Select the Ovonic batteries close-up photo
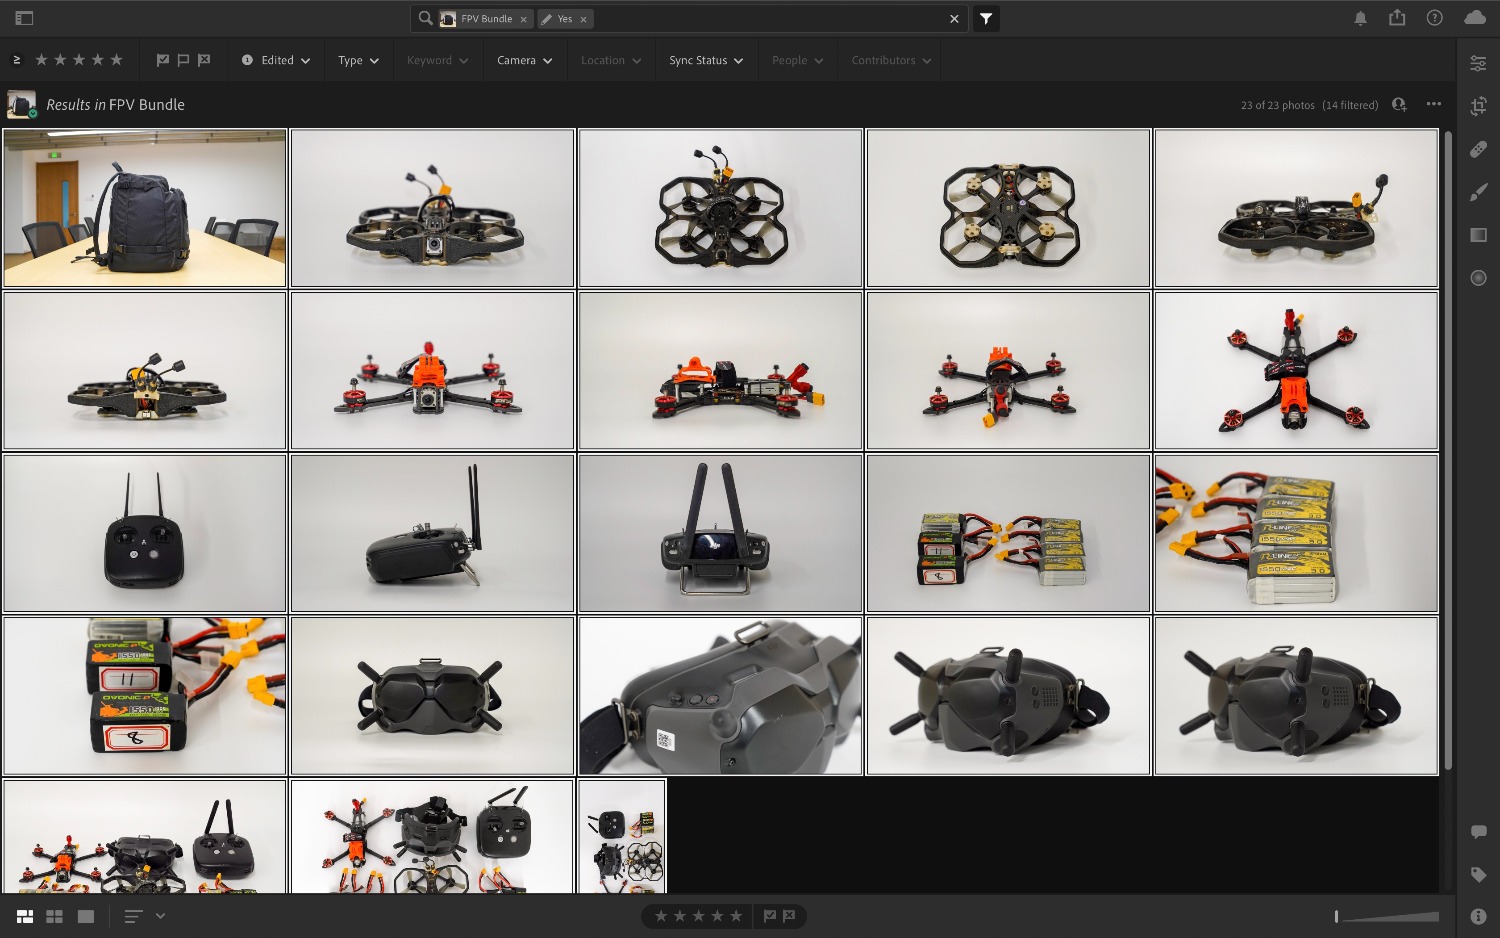The height and width of the screenshot is (938, 1500). 145,696
